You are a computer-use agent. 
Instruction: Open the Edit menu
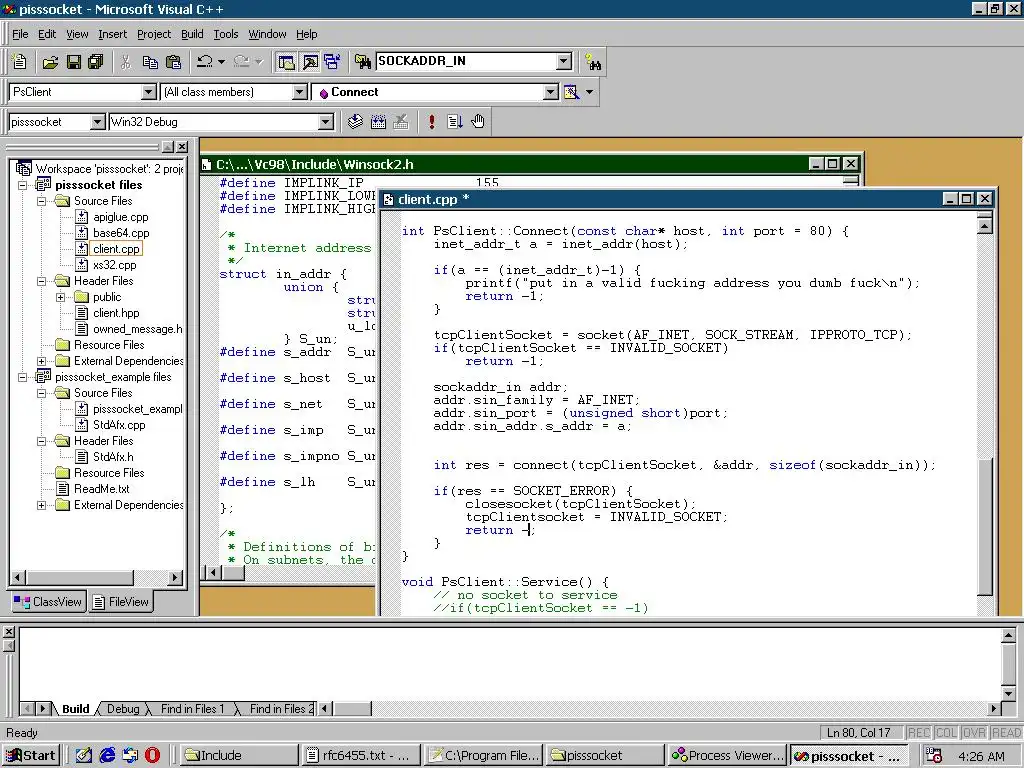pos(47,34)
